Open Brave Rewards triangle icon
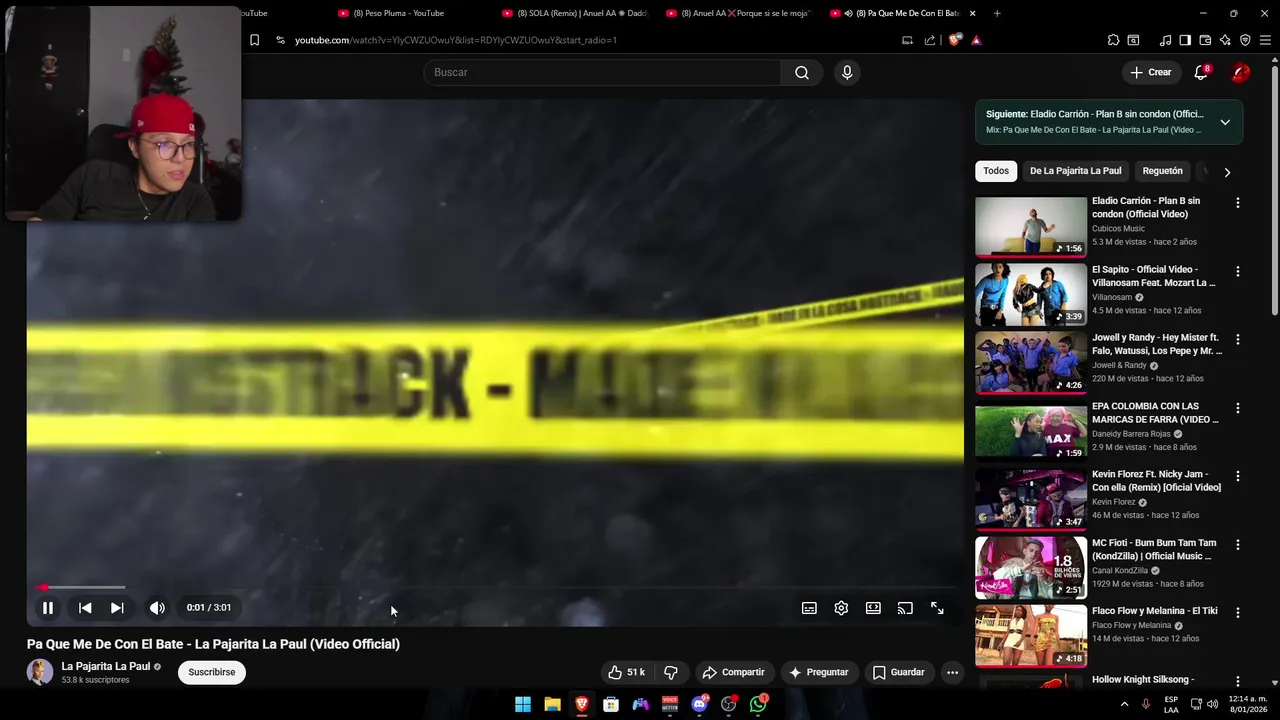The image size is (1280, 720). point(976,40)
